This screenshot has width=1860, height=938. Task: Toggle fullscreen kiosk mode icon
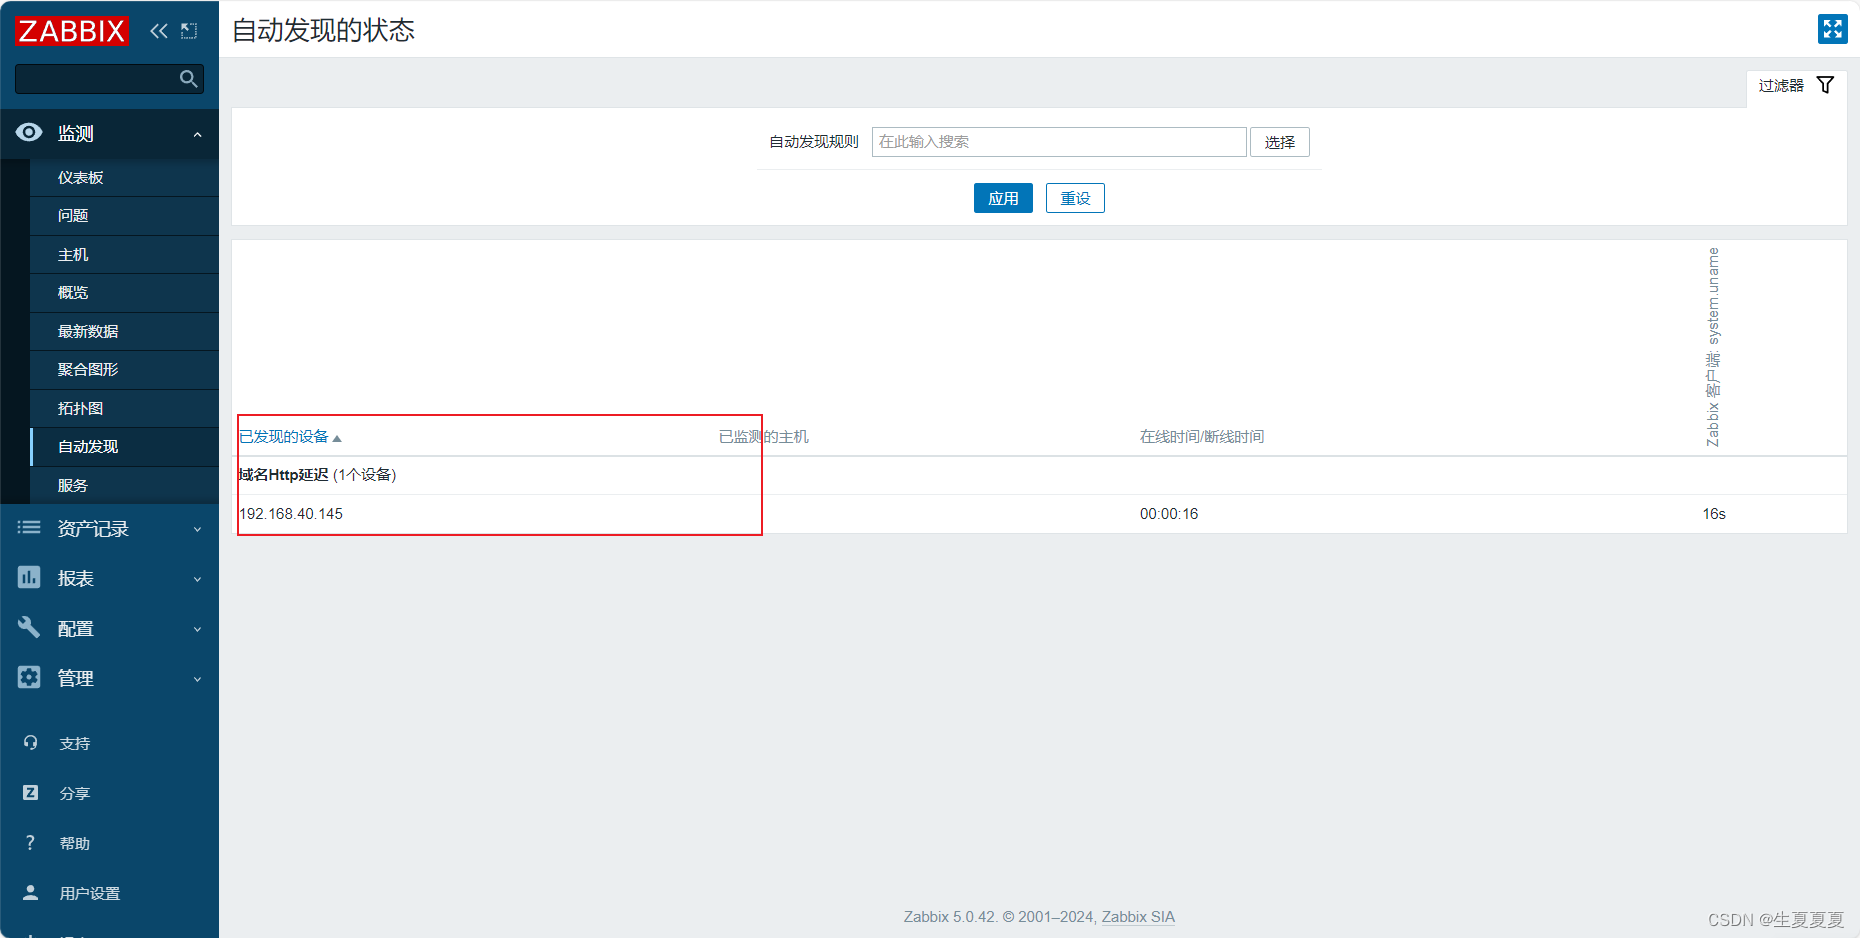pyautogui.click(x=1832, y=29)
